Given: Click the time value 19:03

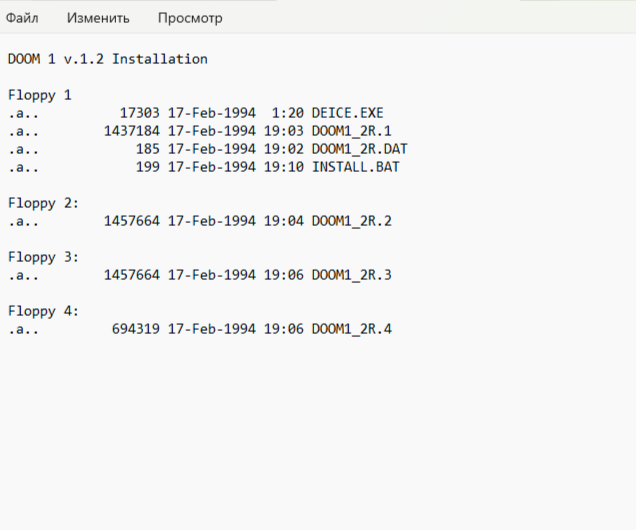Looking at the screenshot, I should click(284, 131).
